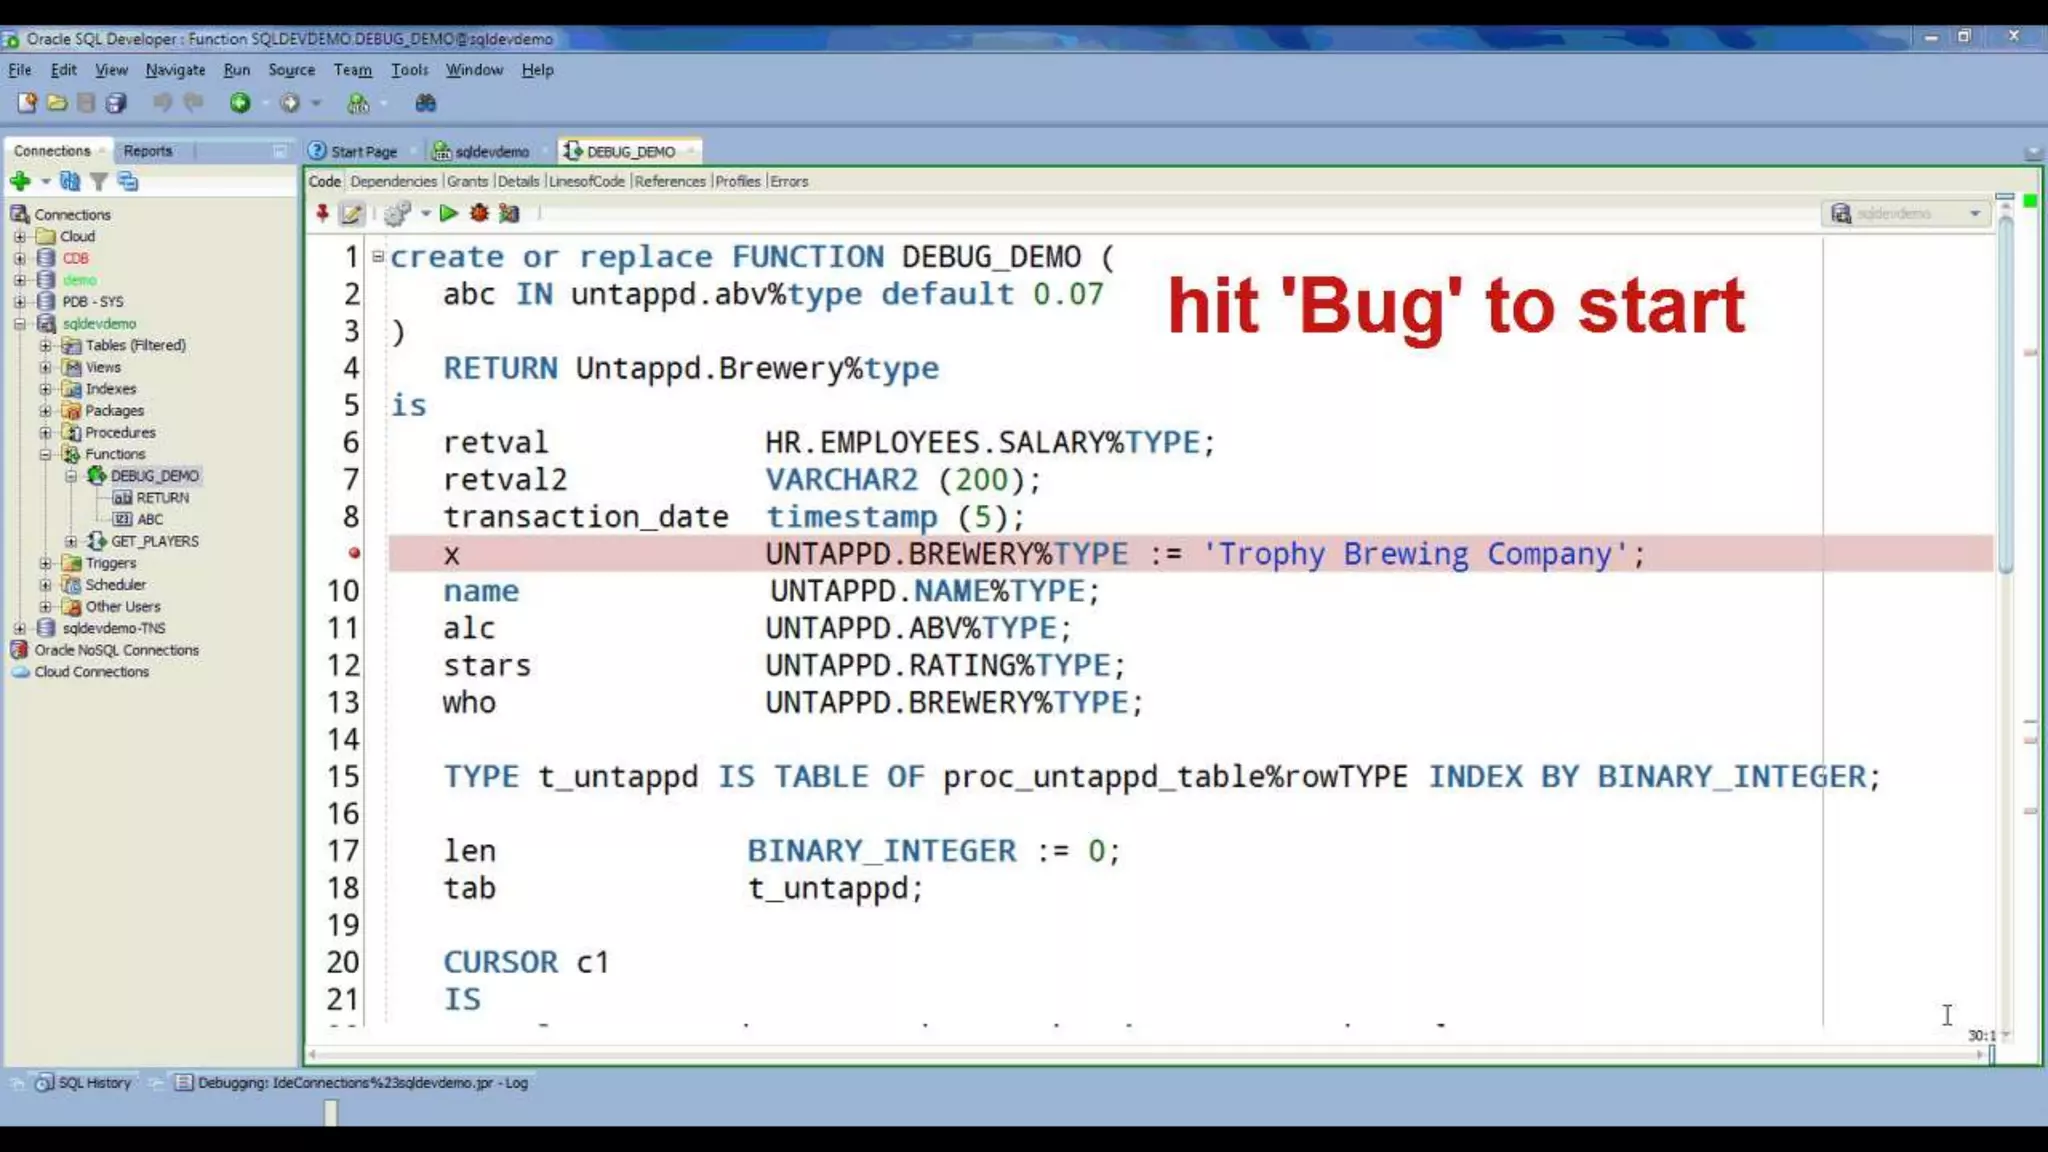Screen dimensions: 2048x1152
Task: Expand the GET_PLAYERS function node
Action: (x=71, y=541)
